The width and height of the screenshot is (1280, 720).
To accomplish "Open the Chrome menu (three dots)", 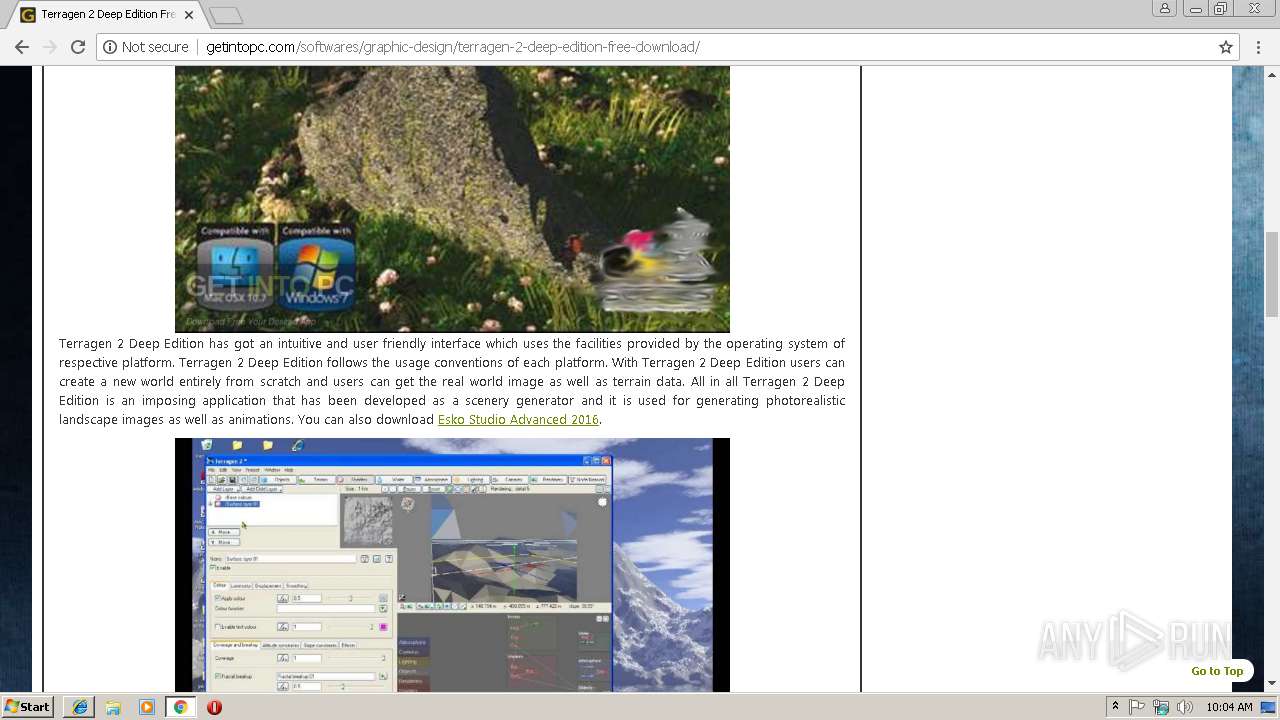I will [1259, 47].
